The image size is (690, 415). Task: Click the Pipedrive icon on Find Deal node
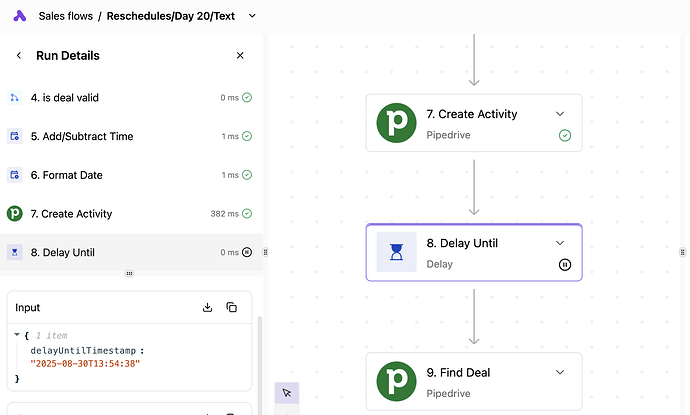396,381
